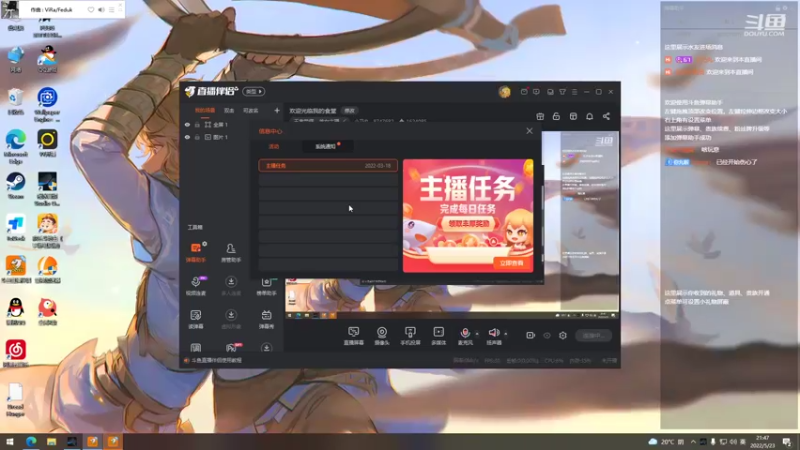
Task: Open the mode dropdown next to app logo
Action: coord(254,91)
